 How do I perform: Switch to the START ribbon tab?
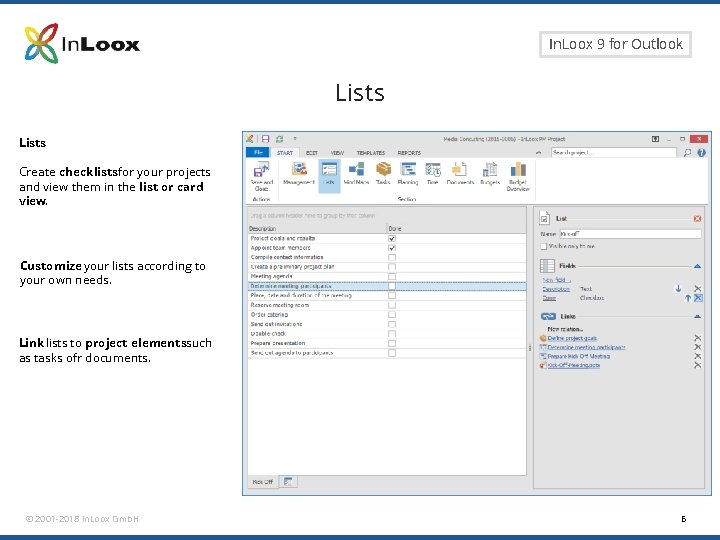285,153
